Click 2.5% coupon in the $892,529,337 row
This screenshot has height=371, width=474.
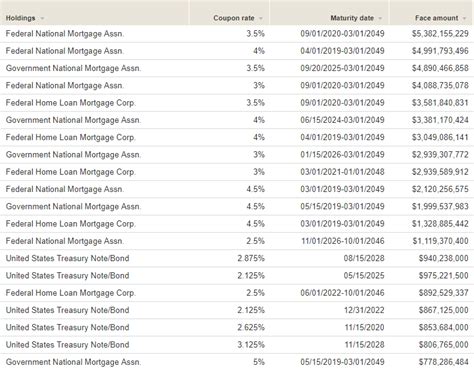(256, 293)
